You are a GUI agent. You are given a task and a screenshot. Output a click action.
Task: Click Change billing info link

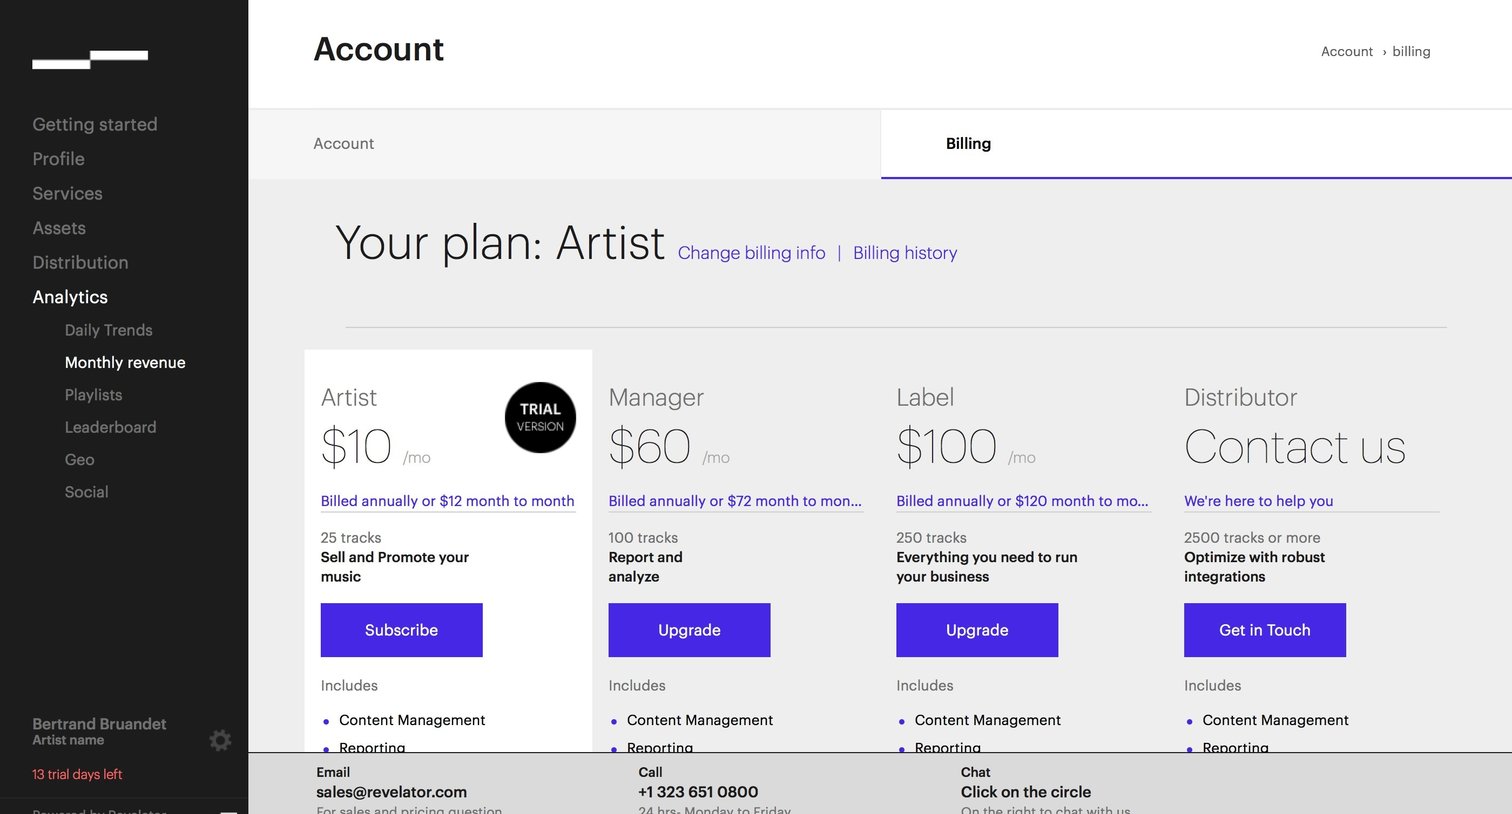[752, 253]
